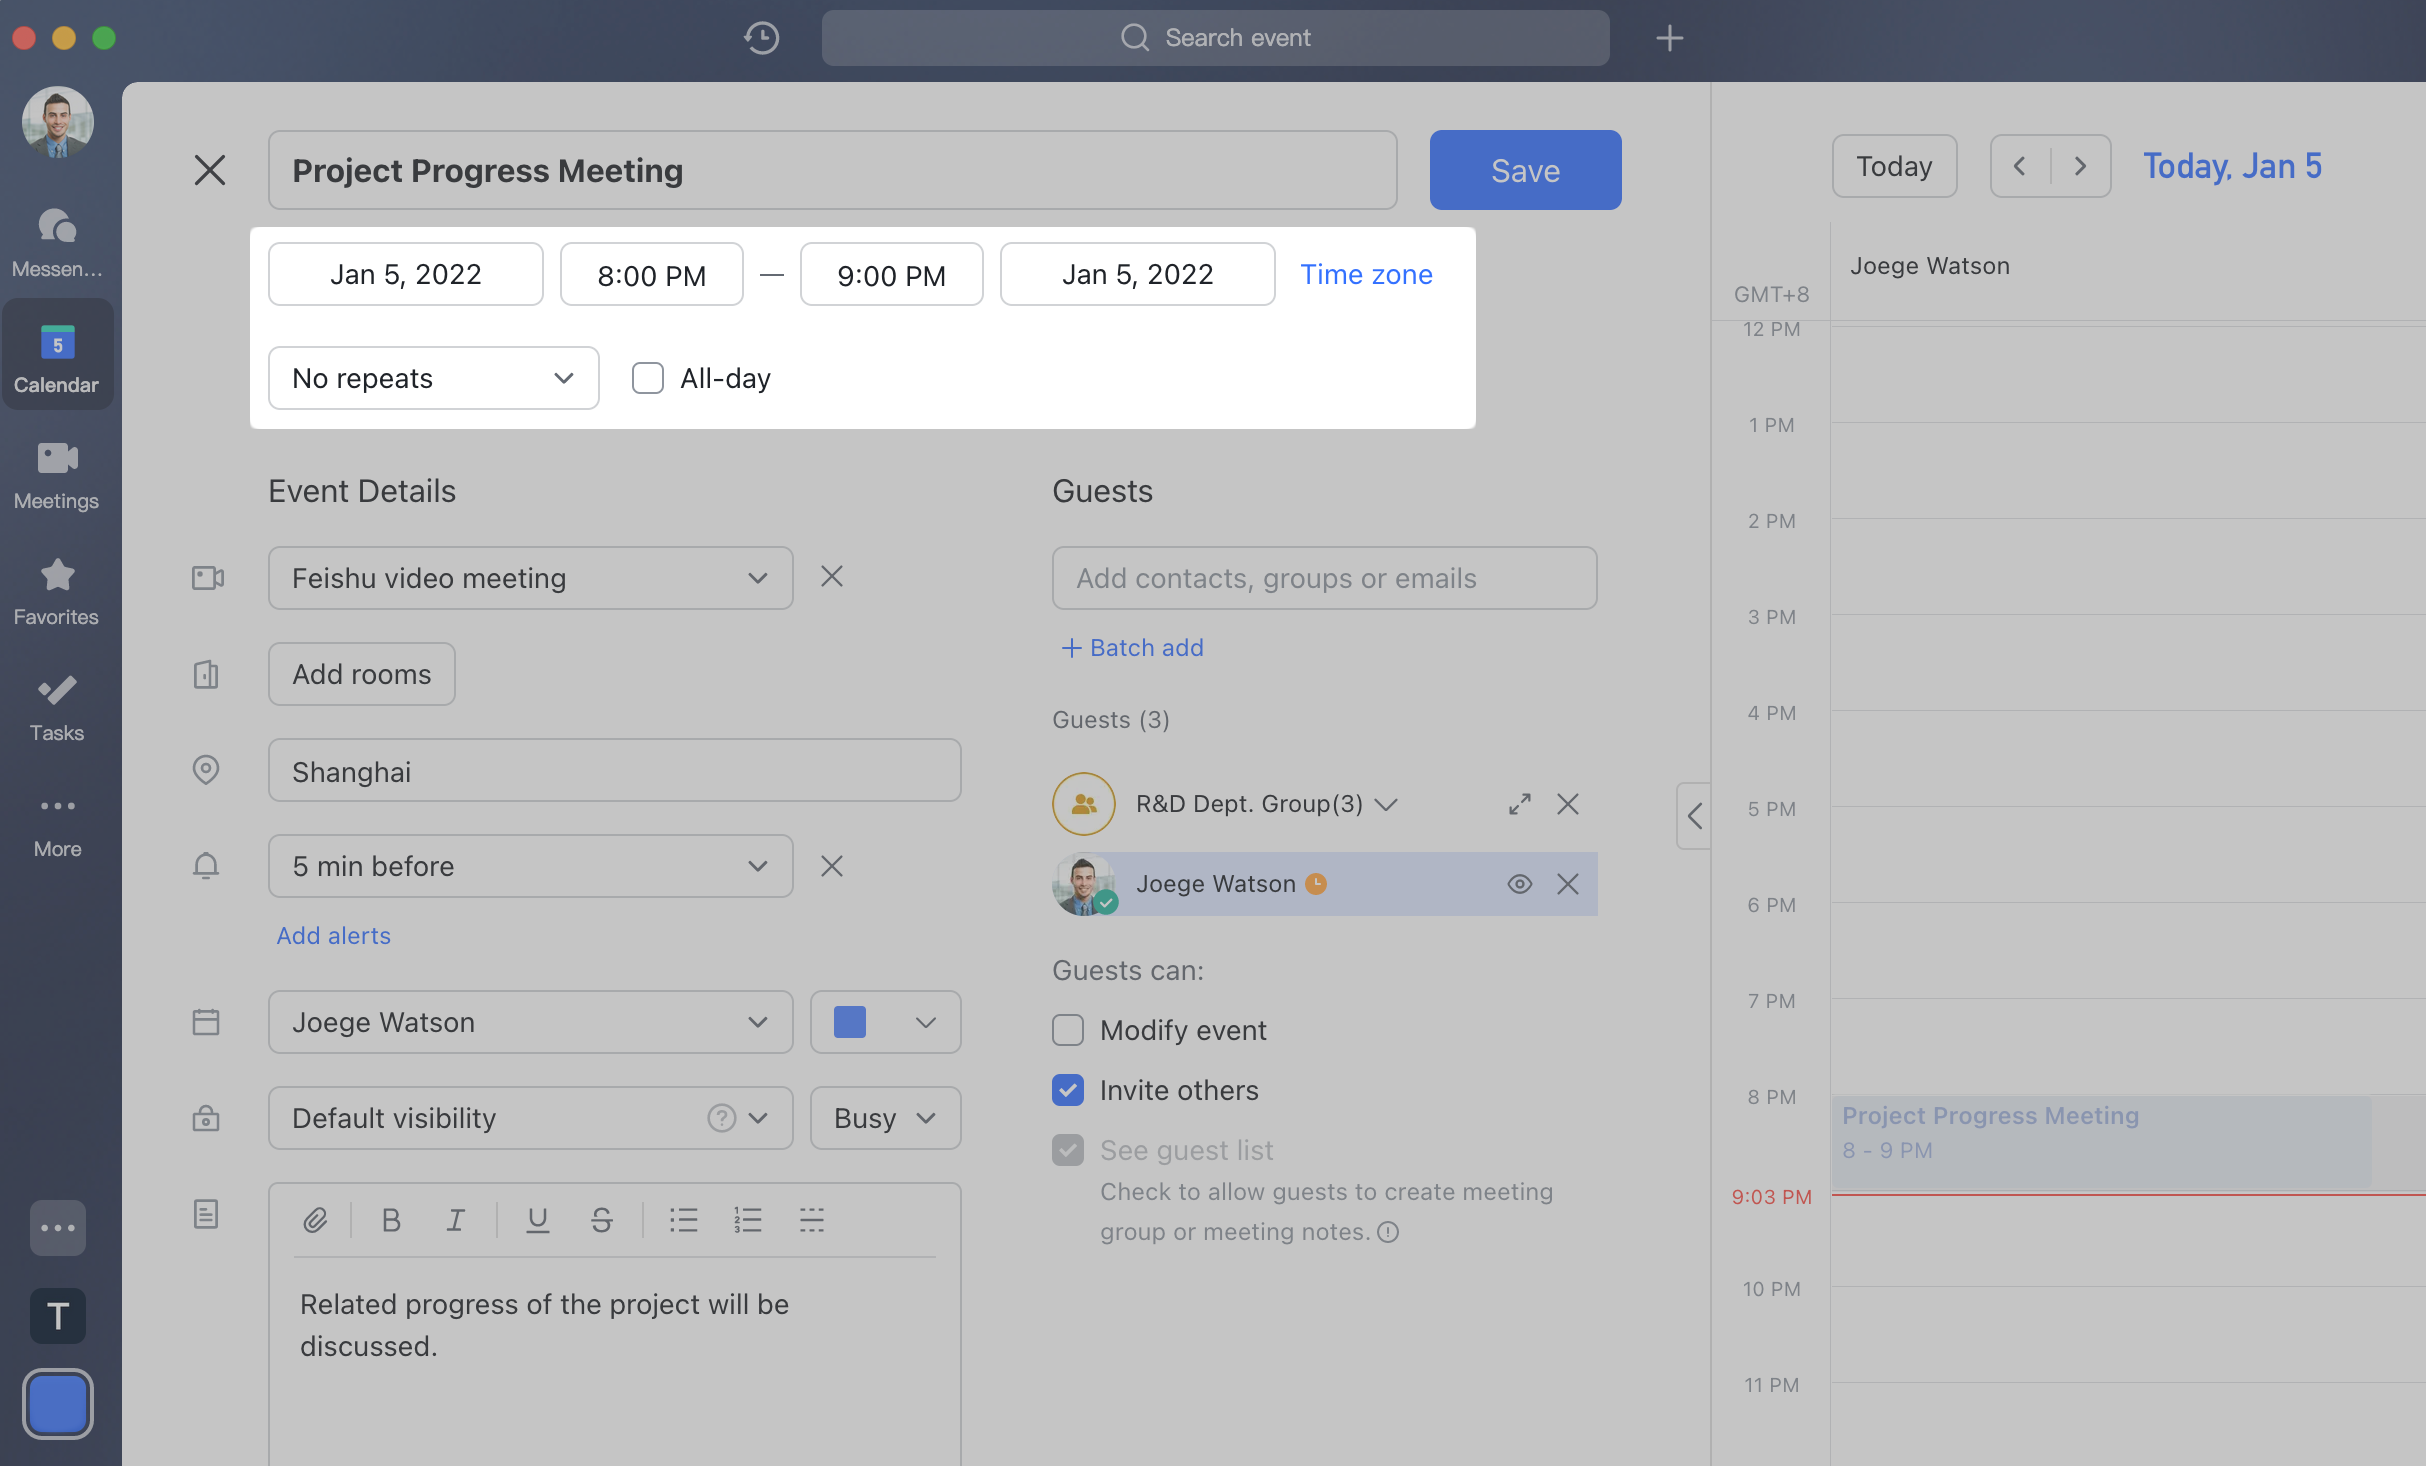Expand the Busy status dropdown
Screen dimensions: 2426x1466
(885, 1118)
